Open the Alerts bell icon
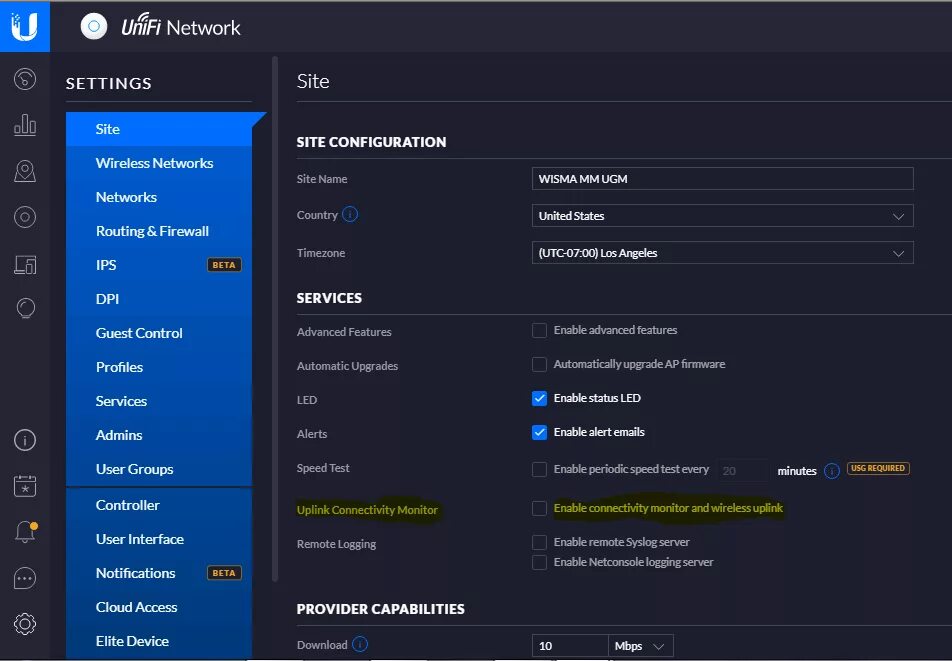952x661 pixels. [25, 532]
